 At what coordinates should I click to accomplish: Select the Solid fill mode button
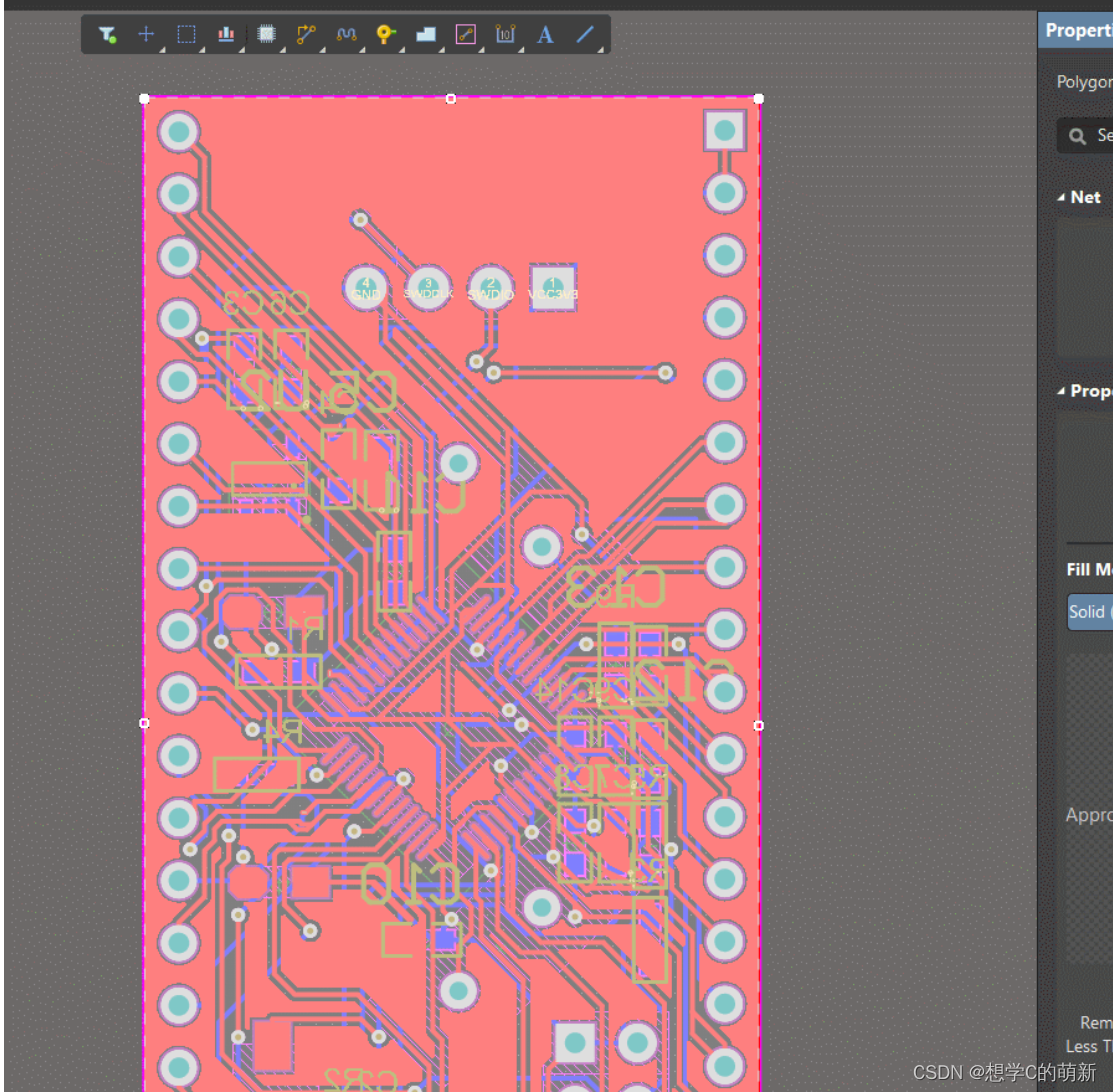(1089, 612)
